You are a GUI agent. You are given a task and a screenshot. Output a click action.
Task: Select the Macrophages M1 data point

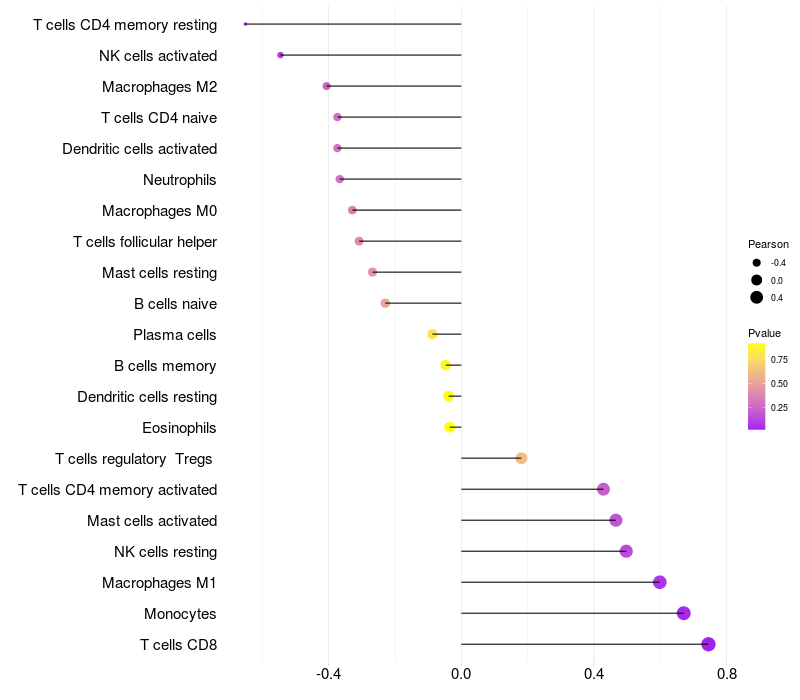coord(659,582)
